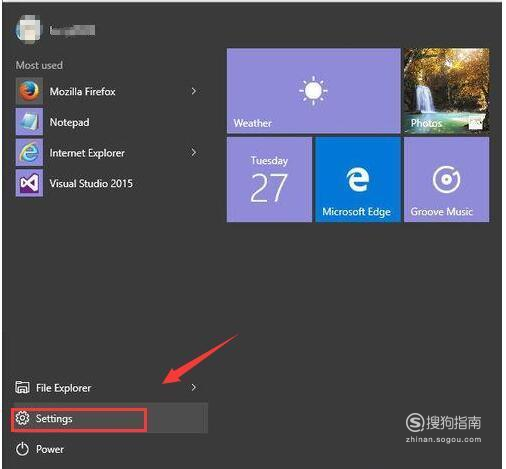Open the Photos tile with waterfall

click(x=446, y=91)
